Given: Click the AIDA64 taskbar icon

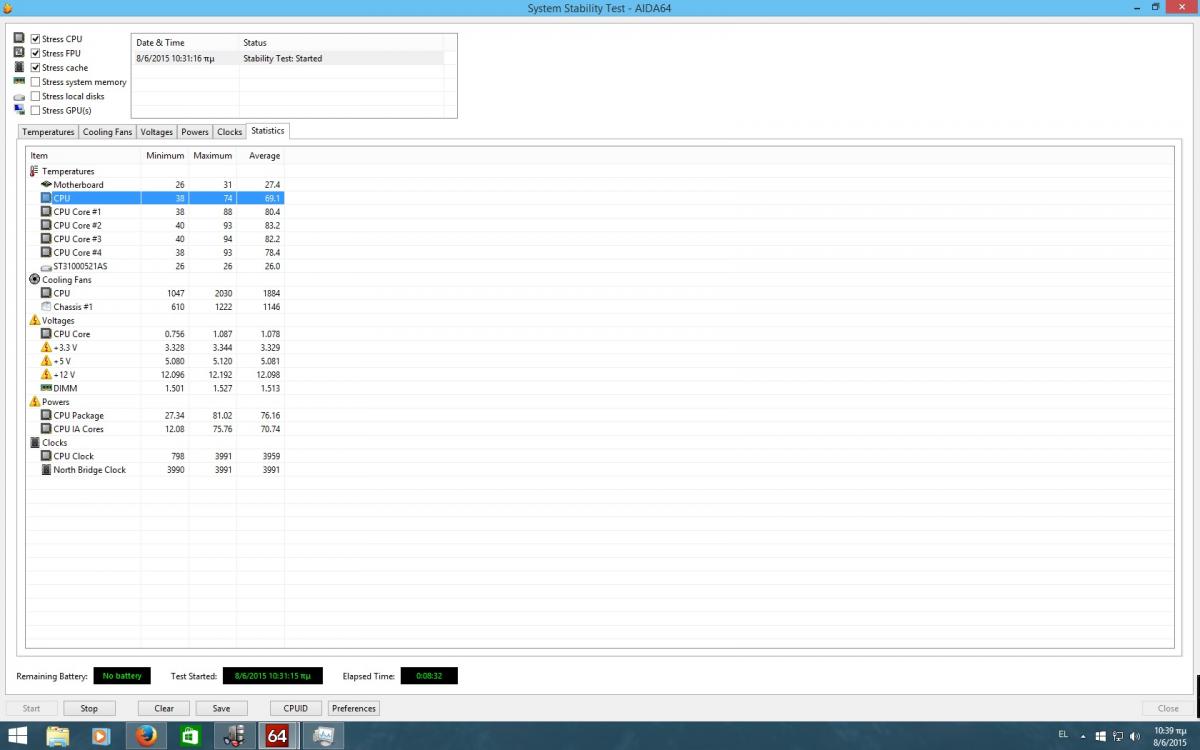Looking at the screenshot, I should coord(277,736).
